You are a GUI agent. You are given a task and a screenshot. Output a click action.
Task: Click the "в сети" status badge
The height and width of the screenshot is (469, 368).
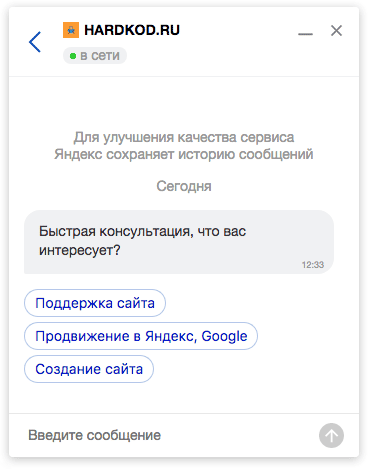tap(95, 56)
